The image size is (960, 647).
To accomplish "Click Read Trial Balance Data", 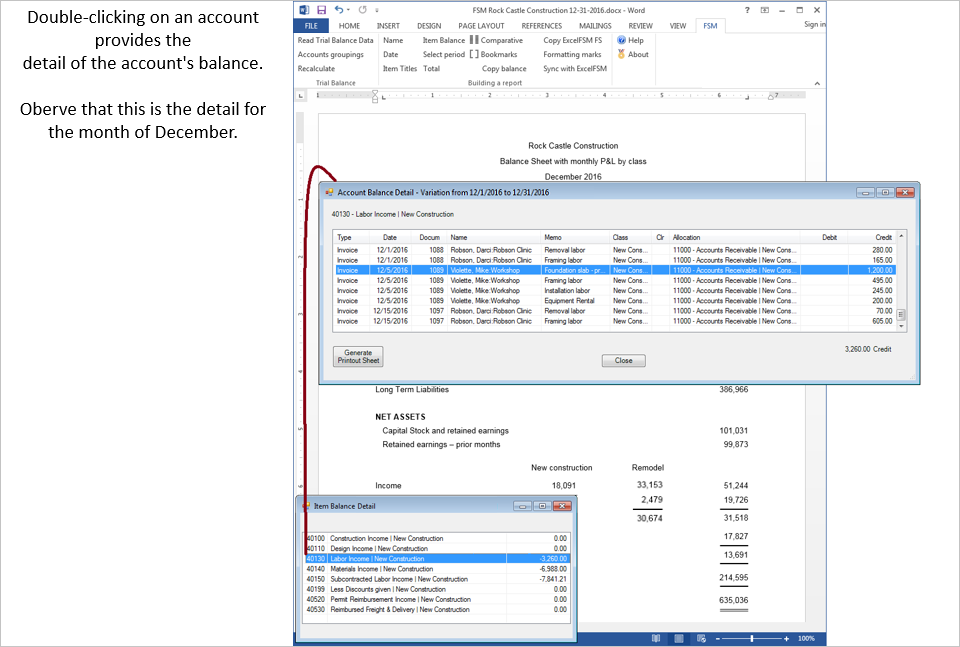I will point(336,40).
